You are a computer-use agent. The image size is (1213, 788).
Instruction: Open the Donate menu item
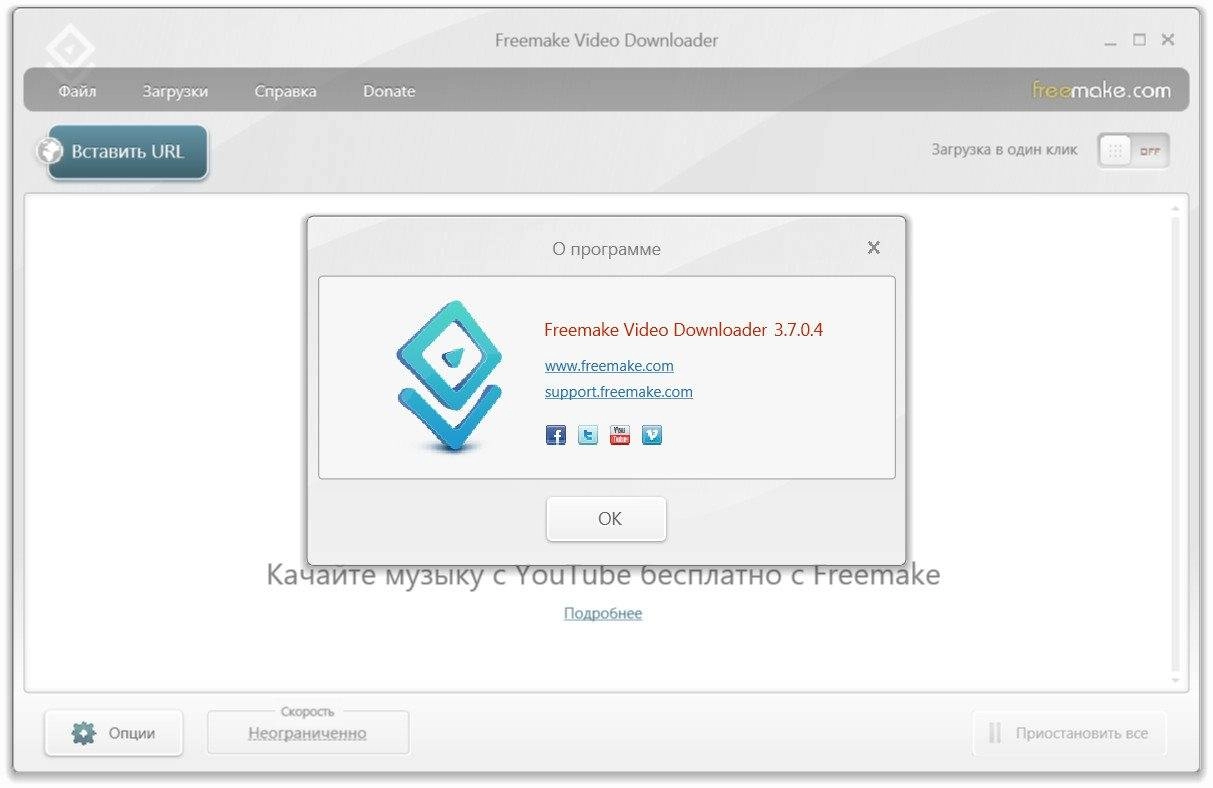point(389,91)
